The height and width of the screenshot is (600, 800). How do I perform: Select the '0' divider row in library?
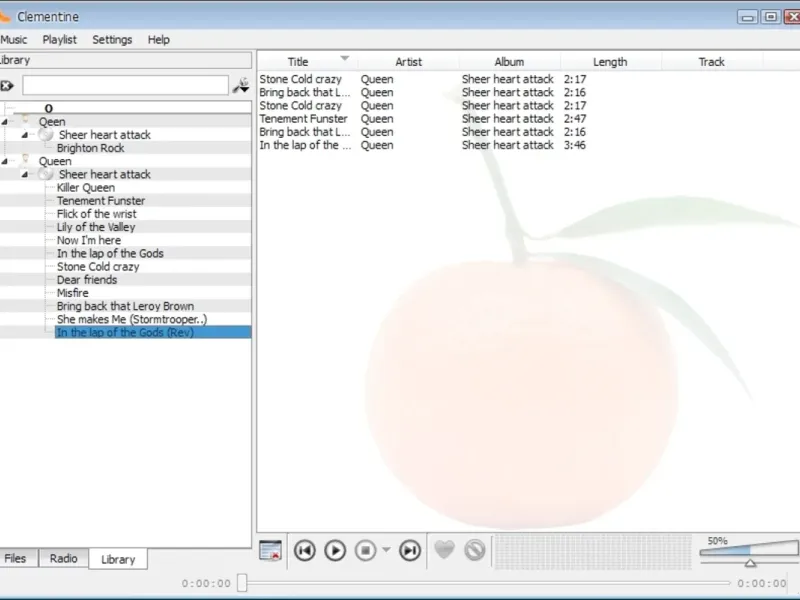(126, 108)
